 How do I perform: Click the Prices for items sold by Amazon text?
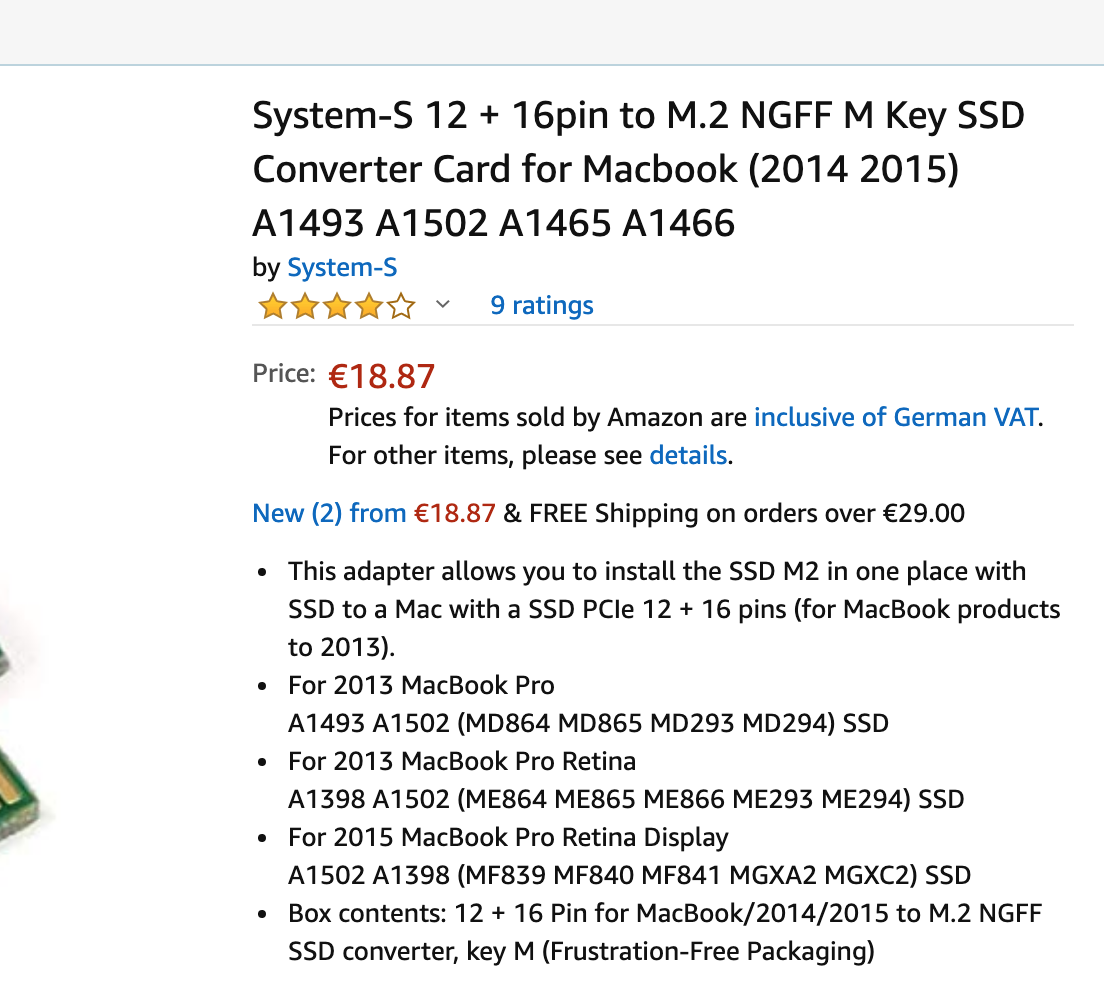(538, 417)
